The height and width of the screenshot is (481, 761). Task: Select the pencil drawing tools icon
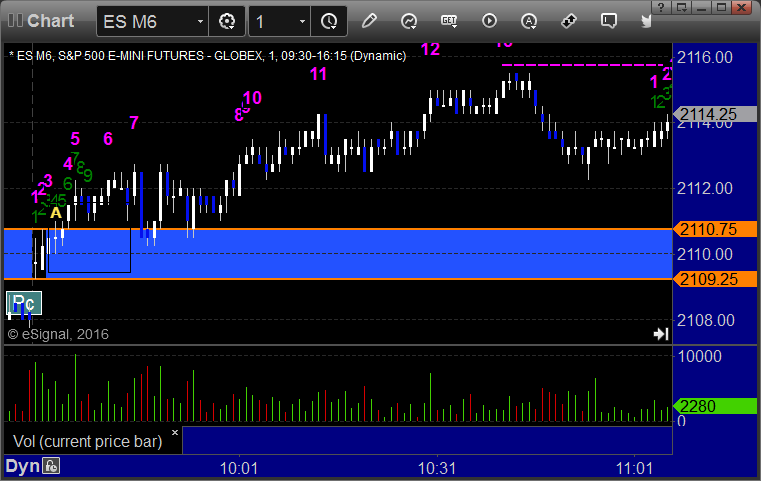coord(369,21)
